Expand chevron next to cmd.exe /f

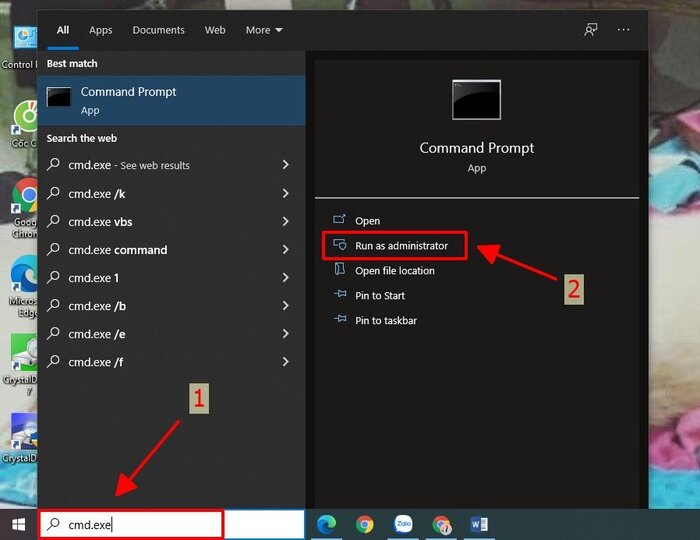point(286,362)
